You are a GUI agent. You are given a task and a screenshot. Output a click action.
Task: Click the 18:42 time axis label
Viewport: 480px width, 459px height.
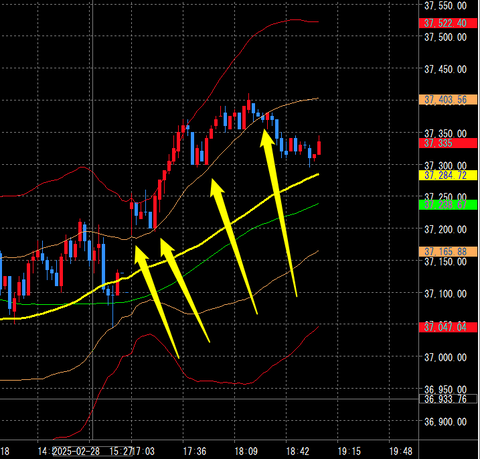click(x=298, y=451)
